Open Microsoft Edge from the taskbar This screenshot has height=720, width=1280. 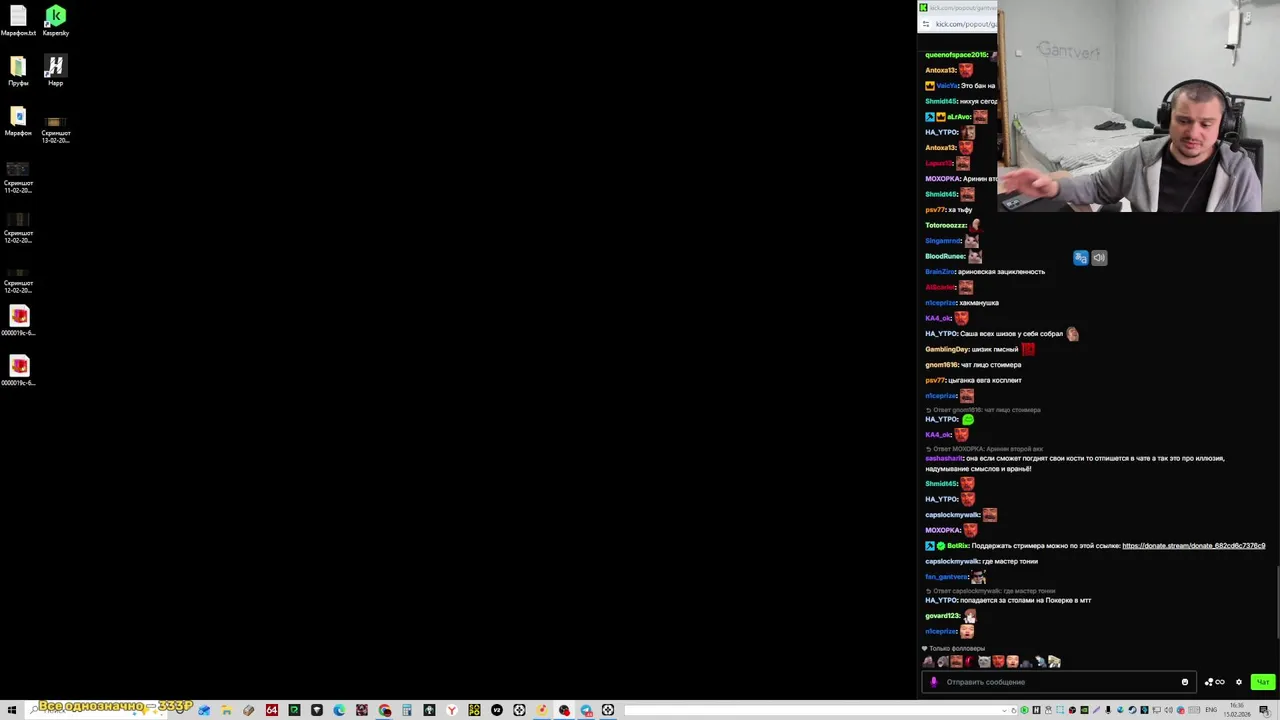click(x=339, y=710)
